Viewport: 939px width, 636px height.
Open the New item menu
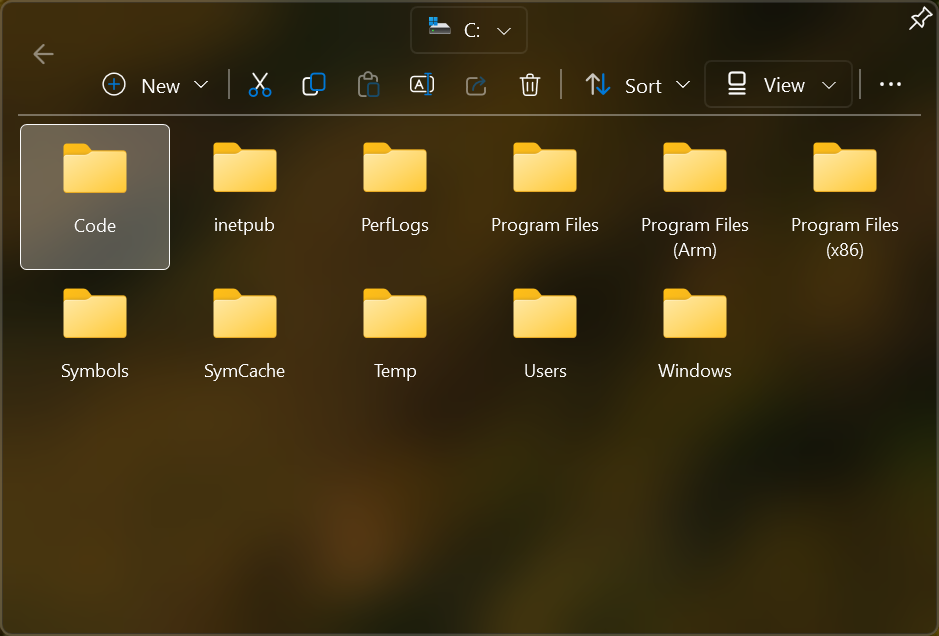155,85
